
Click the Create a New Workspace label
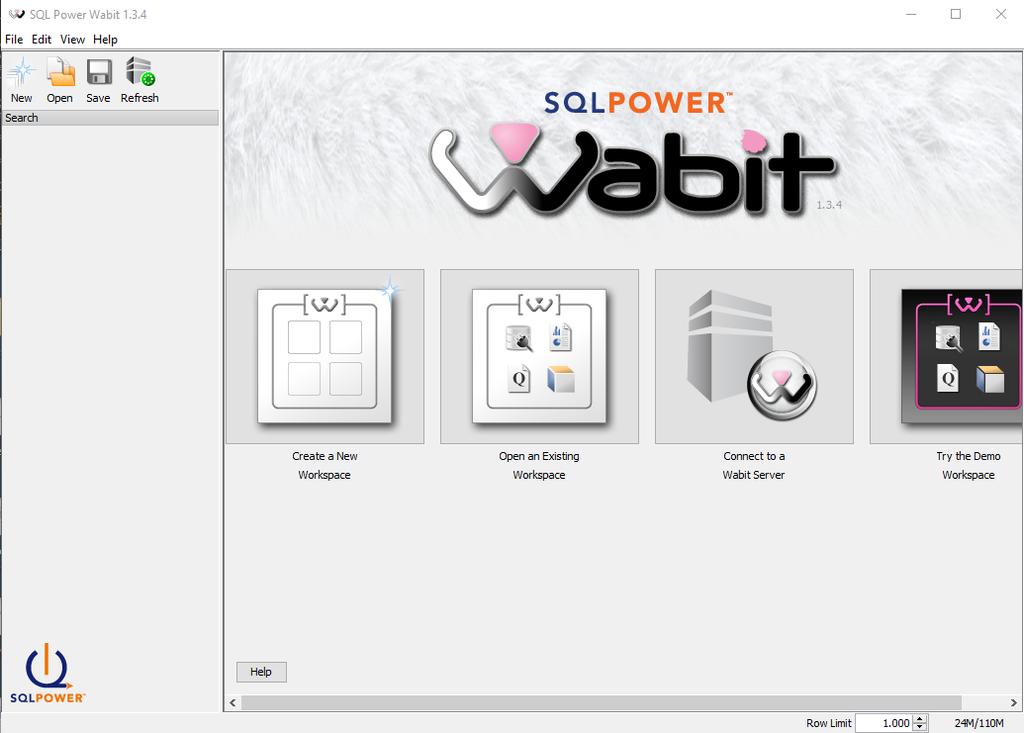click(325, 465)
